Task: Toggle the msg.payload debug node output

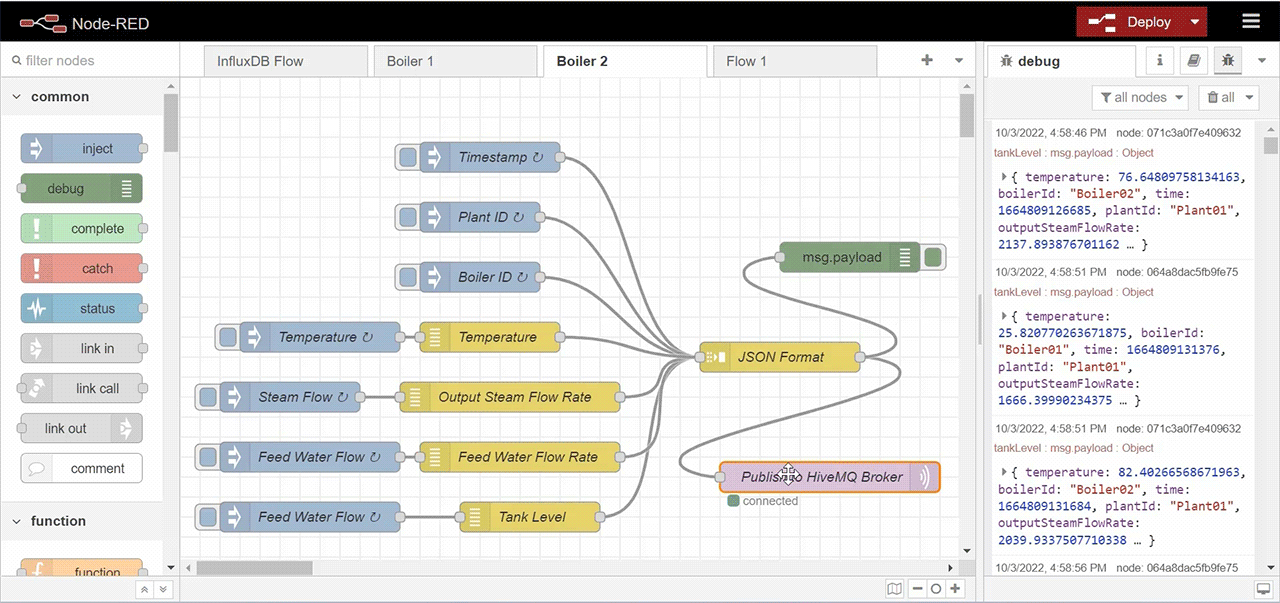Action: 933,257
